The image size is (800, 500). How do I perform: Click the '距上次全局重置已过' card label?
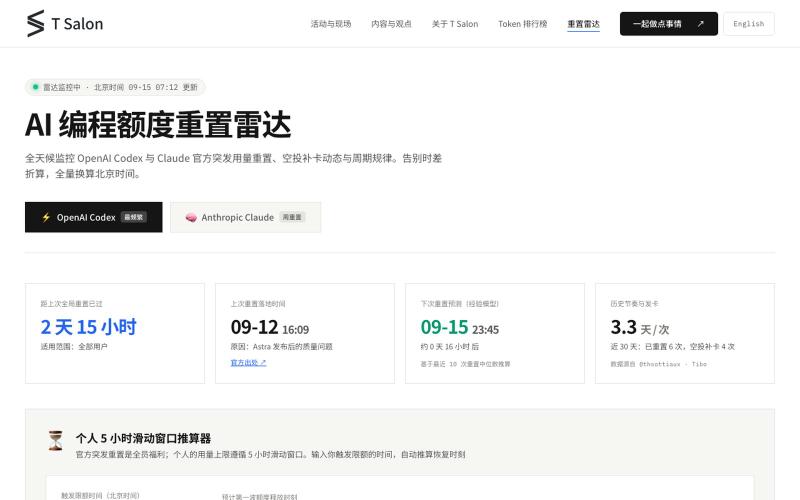click(x=71, y=304)
